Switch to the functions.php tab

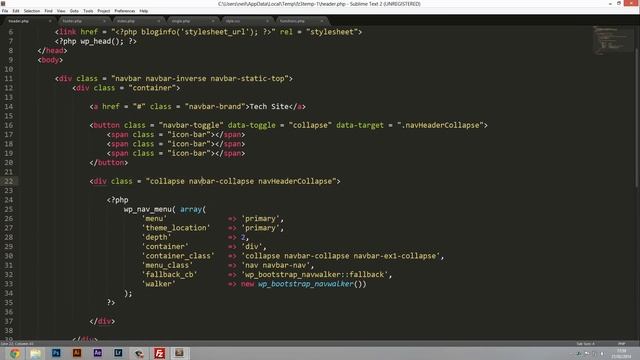click(299, 21)
